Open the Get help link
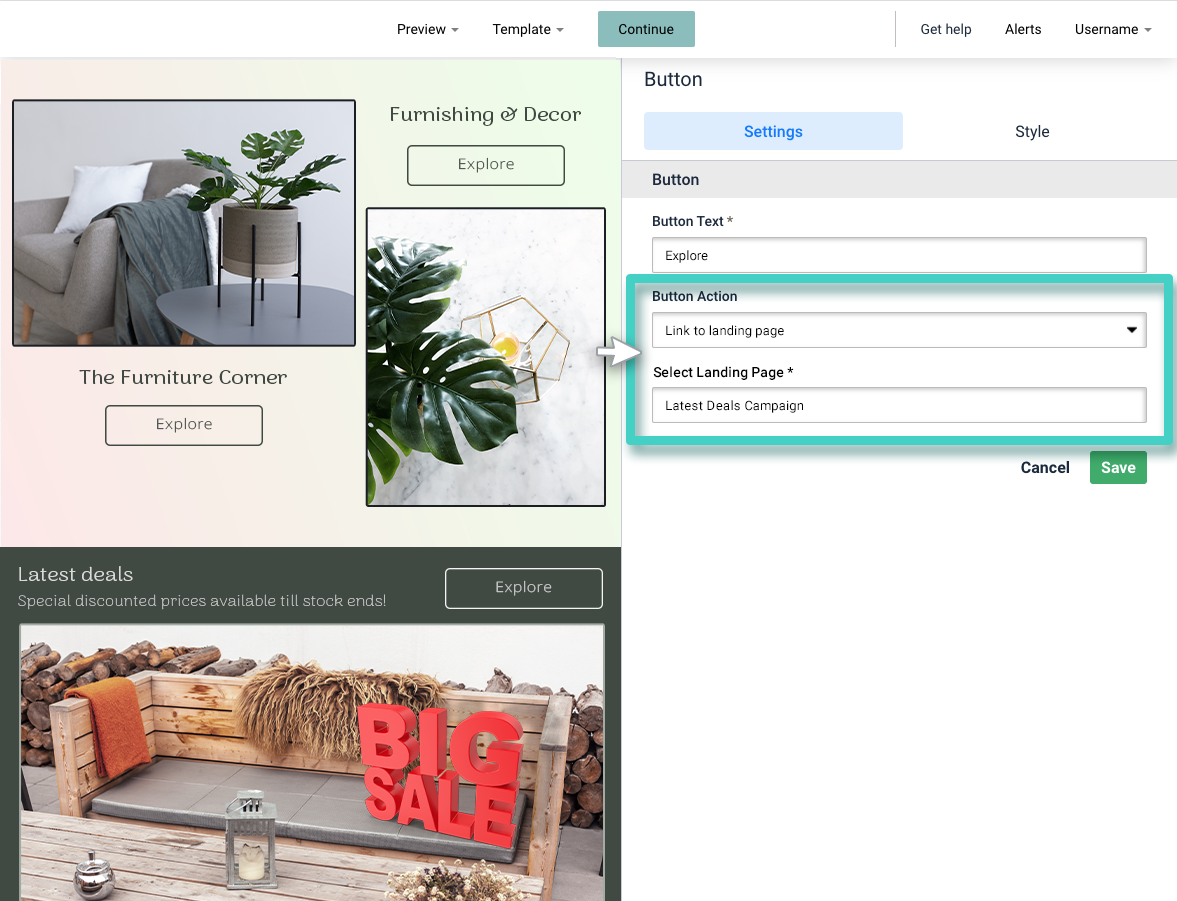 tap(945, 29)
